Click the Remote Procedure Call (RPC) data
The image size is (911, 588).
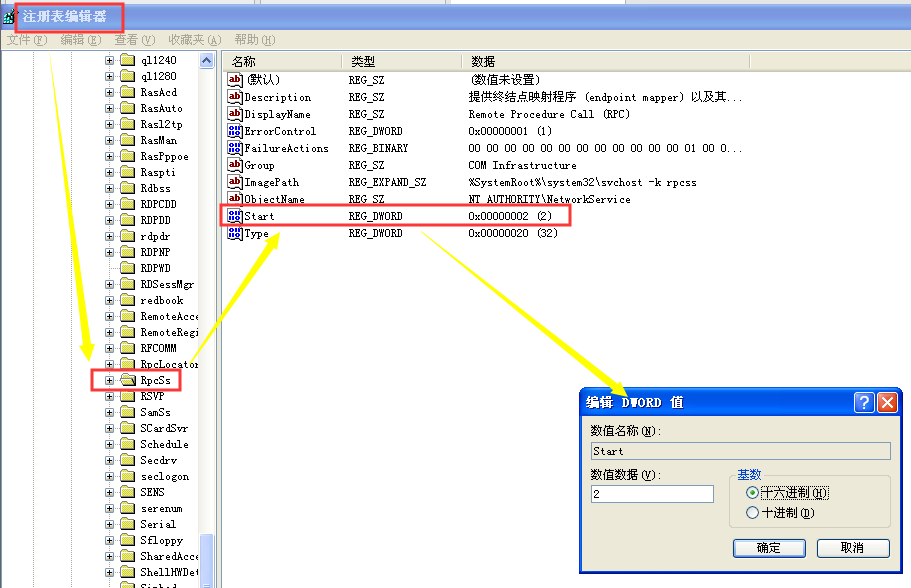pyautogui.click(x=549, y=114)
